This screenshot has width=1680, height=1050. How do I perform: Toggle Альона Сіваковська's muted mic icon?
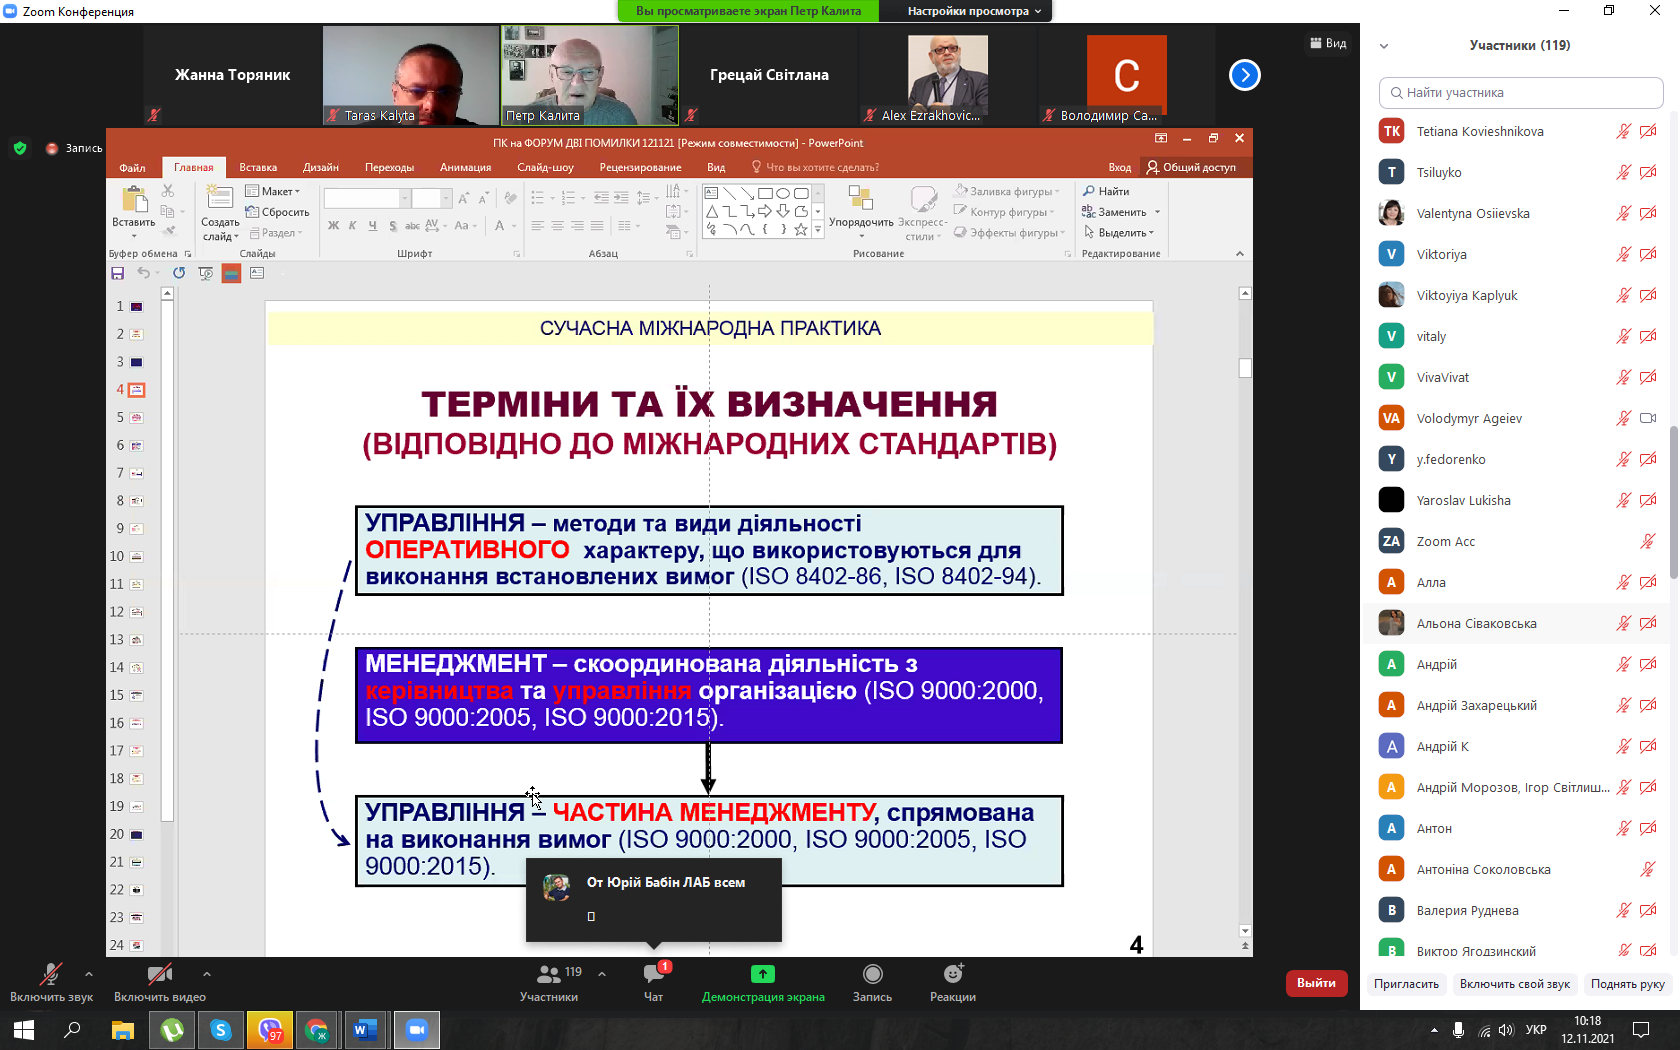[x=1623, y=623]
